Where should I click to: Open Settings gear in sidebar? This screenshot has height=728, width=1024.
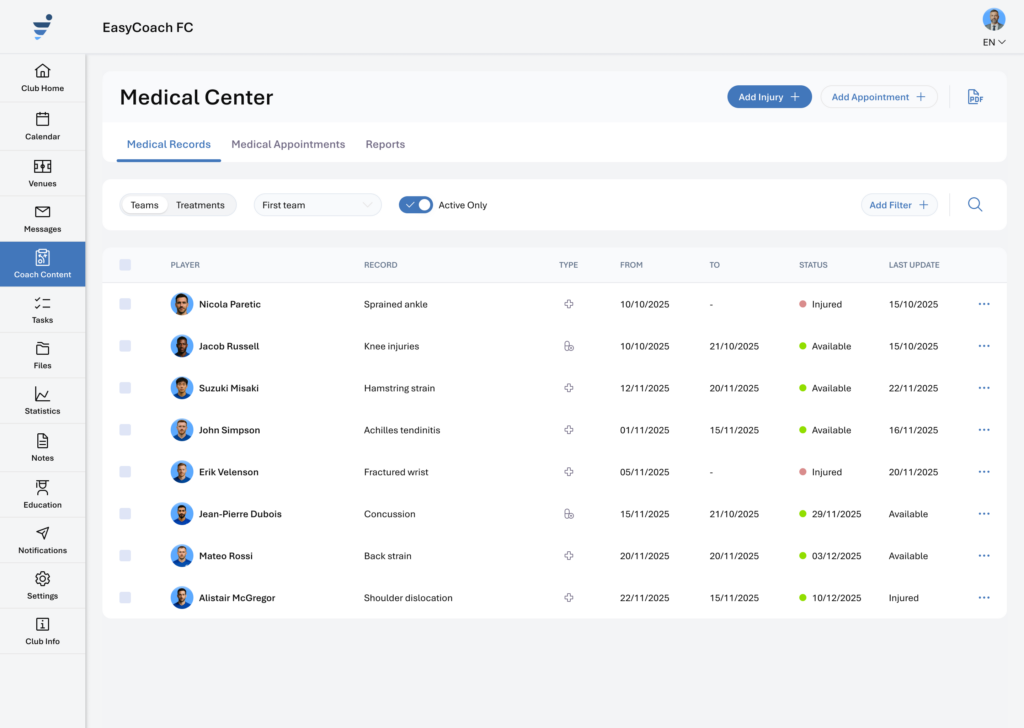tap(42, 586)
